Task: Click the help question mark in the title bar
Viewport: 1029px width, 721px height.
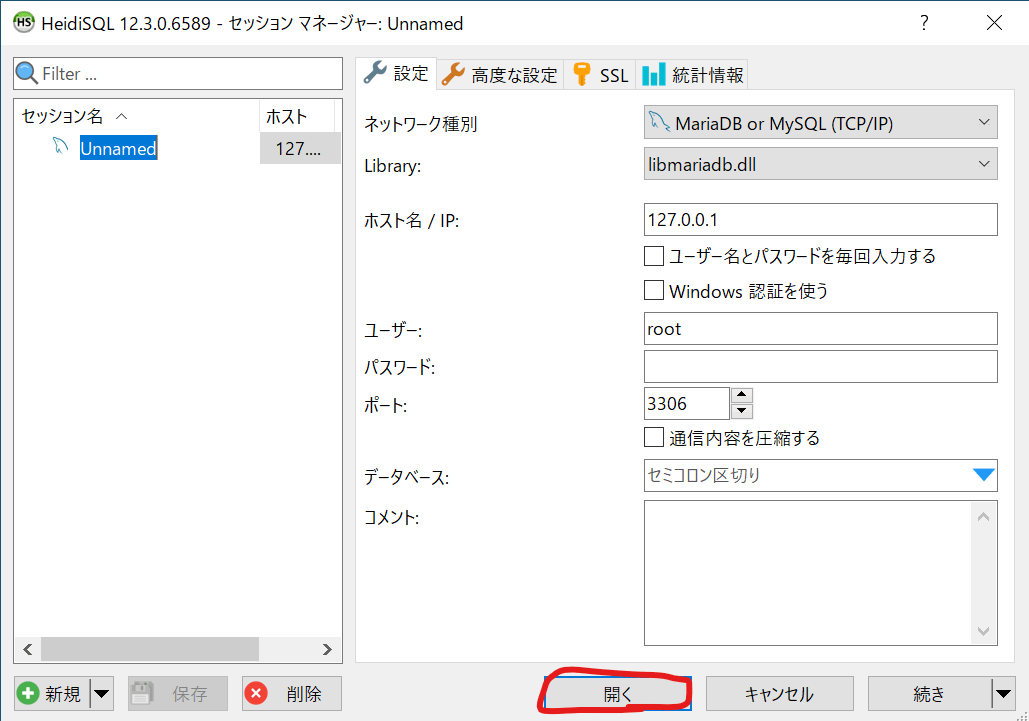Action: tap(924, 23)
